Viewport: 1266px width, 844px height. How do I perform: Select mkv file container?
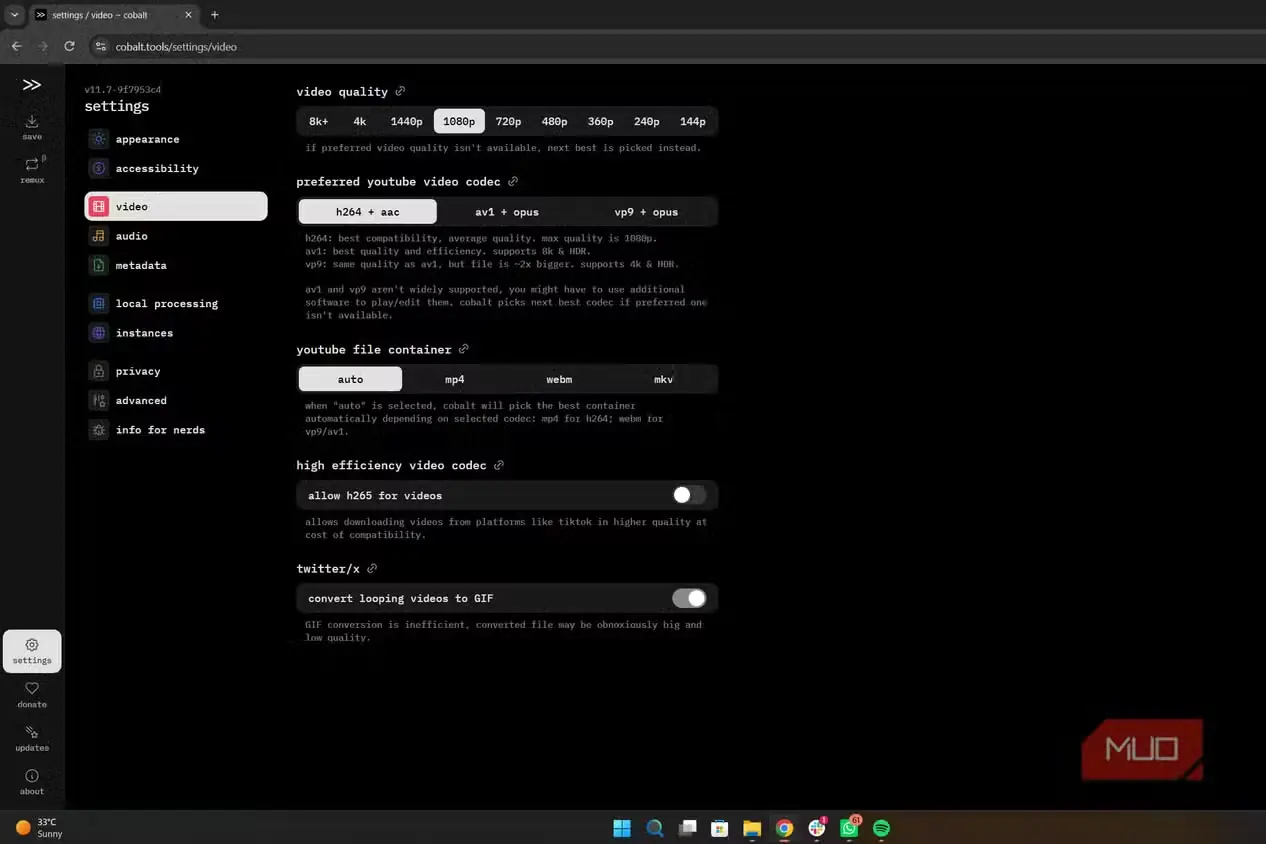pyautogui.click(x=663, y=379)
